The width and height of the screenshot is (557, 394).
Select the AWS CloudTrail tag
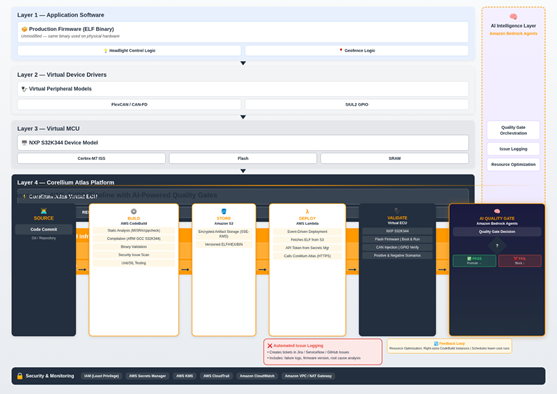coord(216,376)
